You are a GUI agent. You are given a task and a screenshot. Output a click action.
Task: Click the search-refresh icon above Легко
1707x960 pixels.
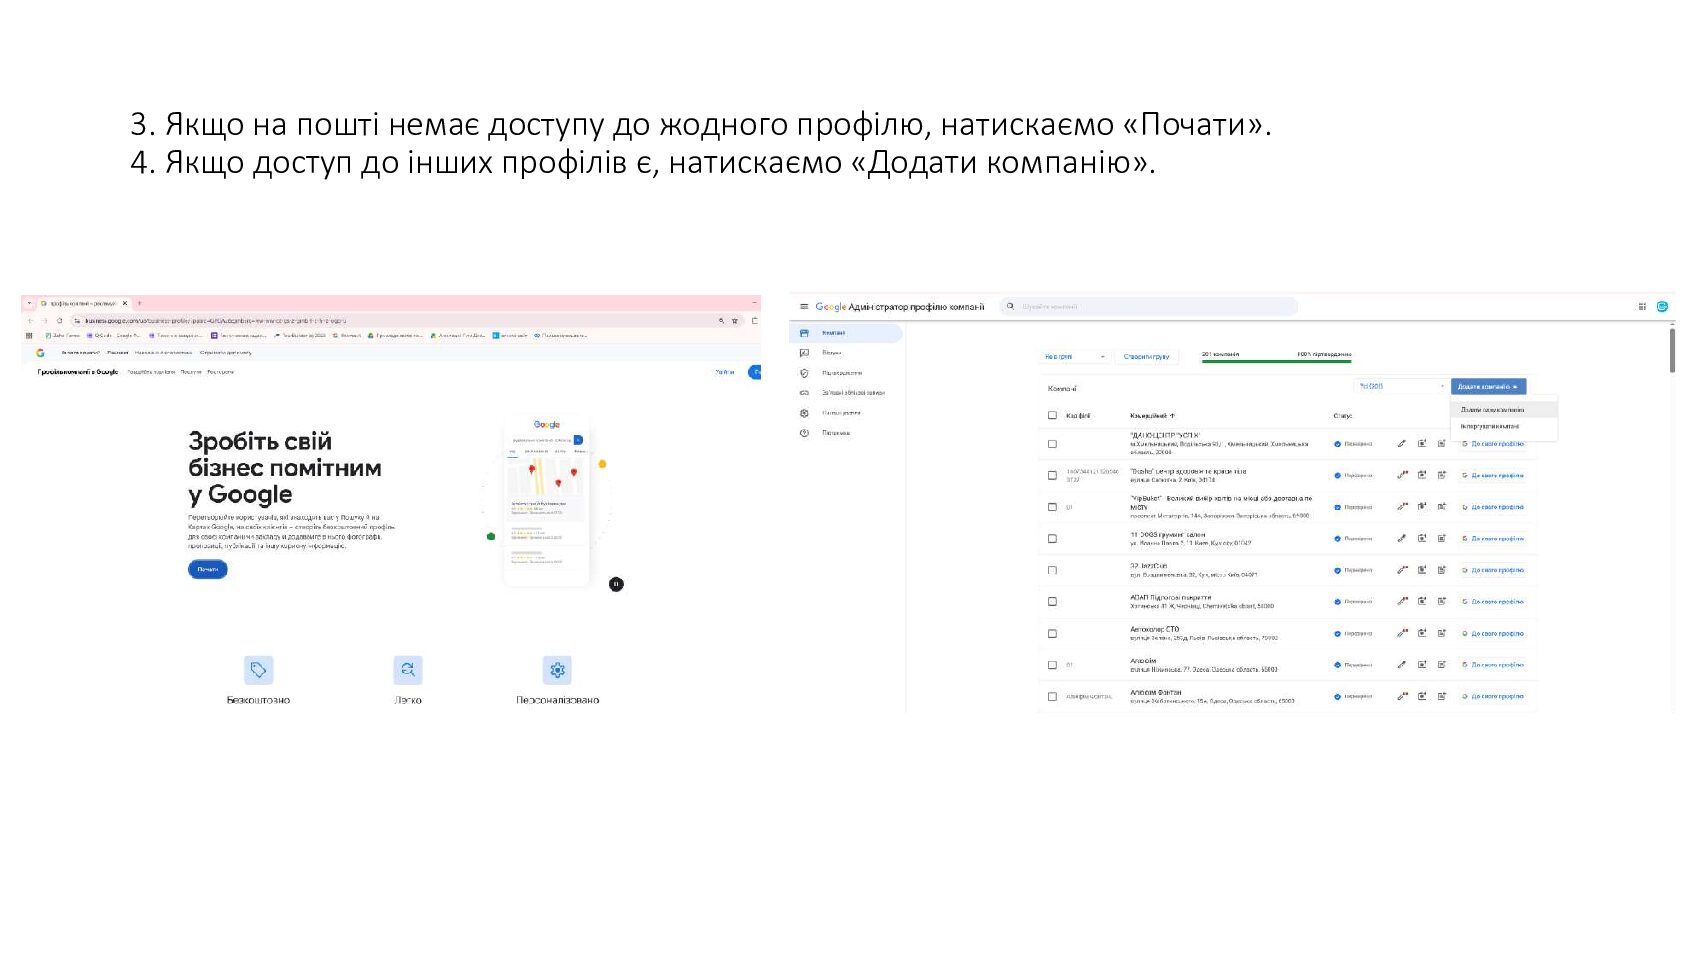click(x=408, y=670)
